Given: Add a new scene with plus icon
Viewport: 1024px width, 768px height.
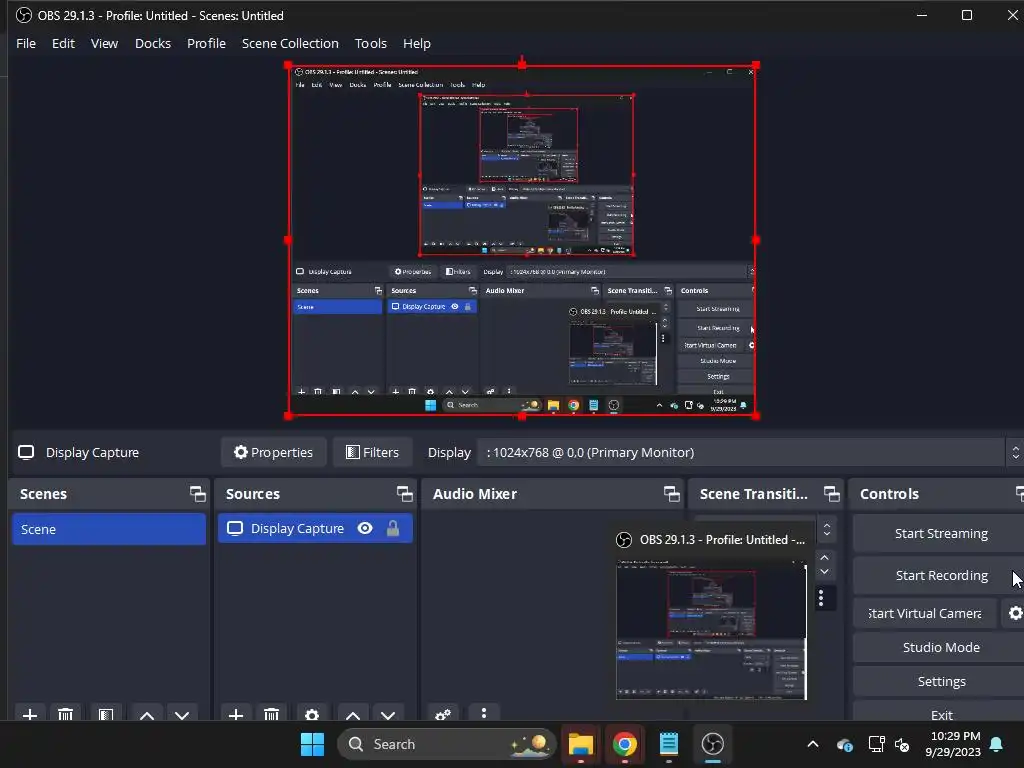Looking at the screenshot, I should coord(29,714).
